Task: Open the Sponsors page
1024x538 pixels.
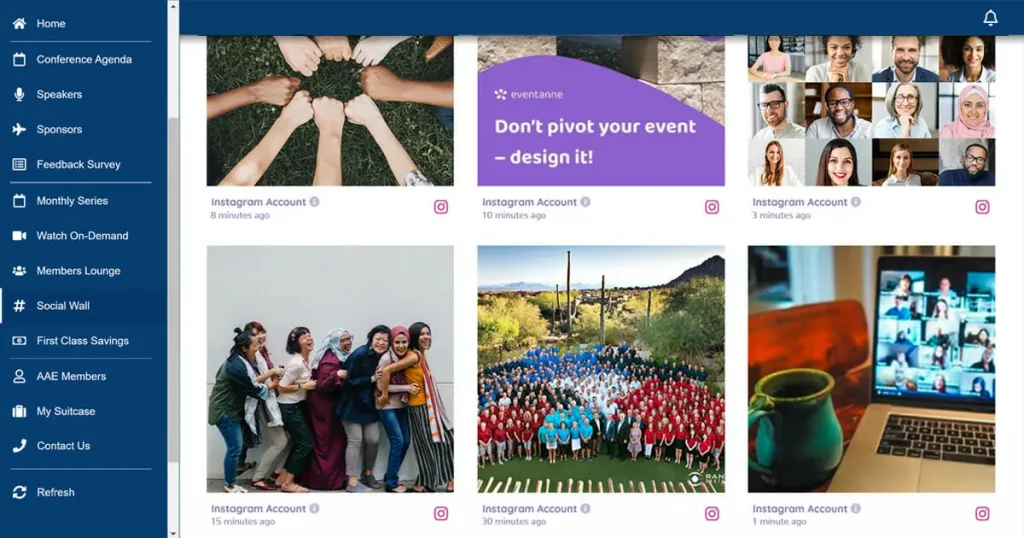Action: pos(59,129)
